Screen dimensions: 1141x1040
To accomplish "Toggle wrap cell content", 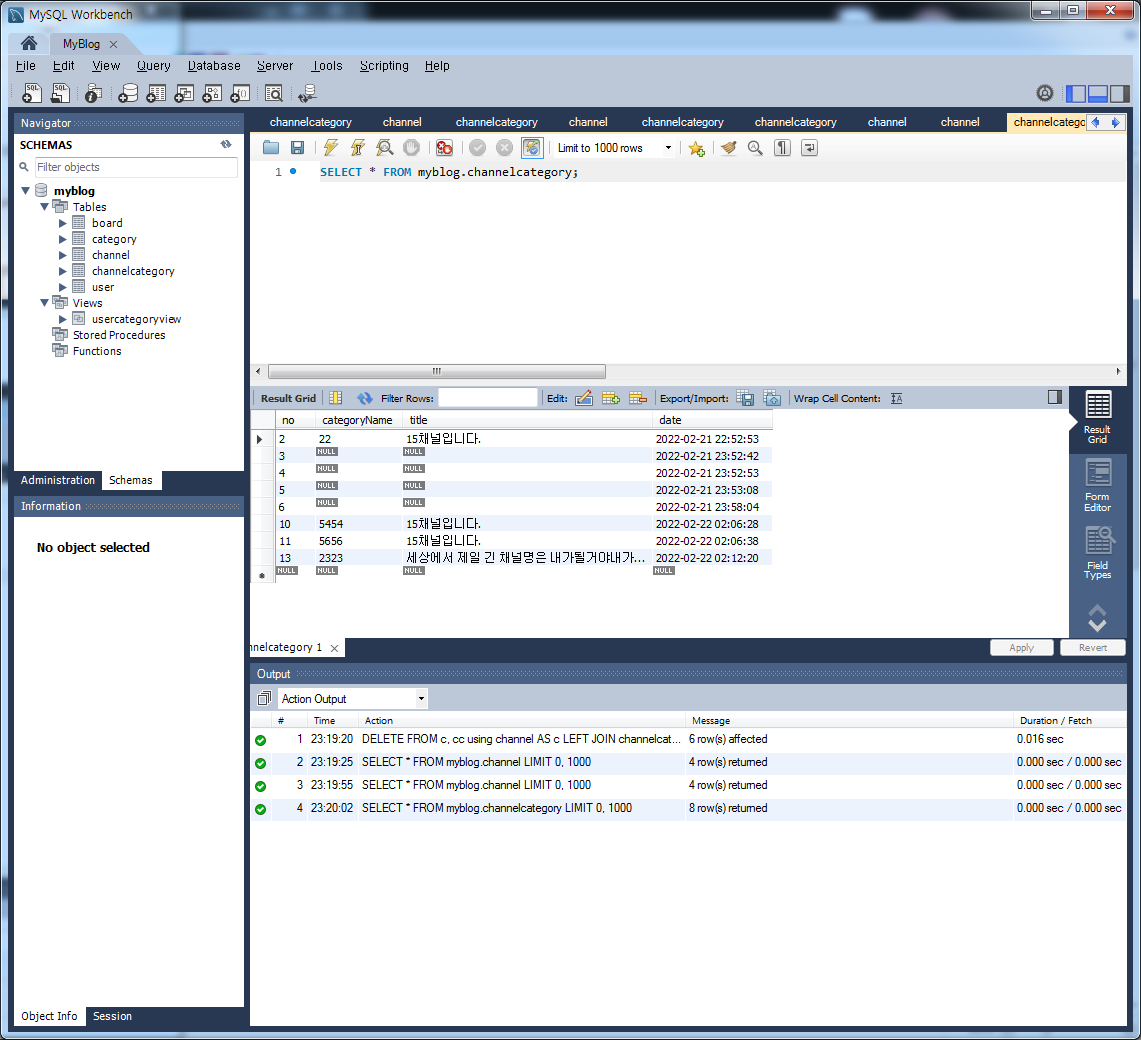I will click(896, 398).
